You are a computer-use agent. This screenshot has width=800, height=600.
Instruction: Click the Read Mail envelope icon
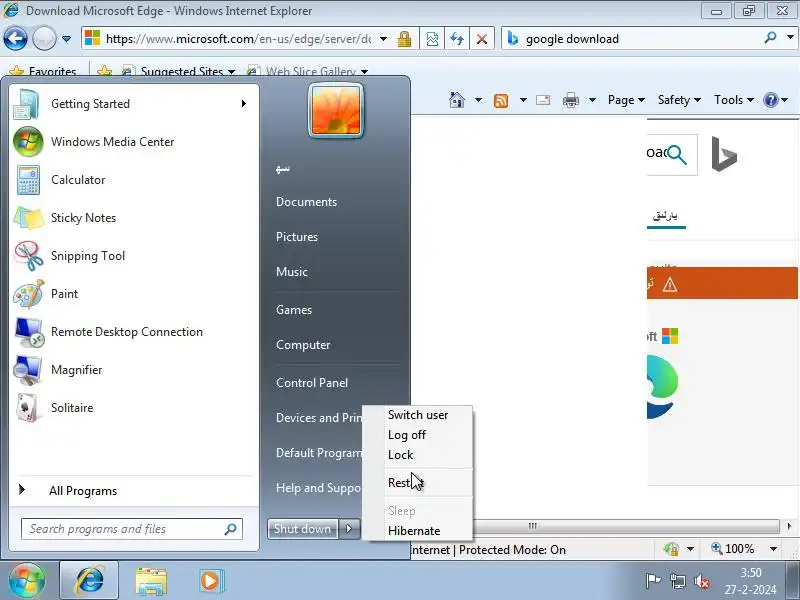click(543, 100)
